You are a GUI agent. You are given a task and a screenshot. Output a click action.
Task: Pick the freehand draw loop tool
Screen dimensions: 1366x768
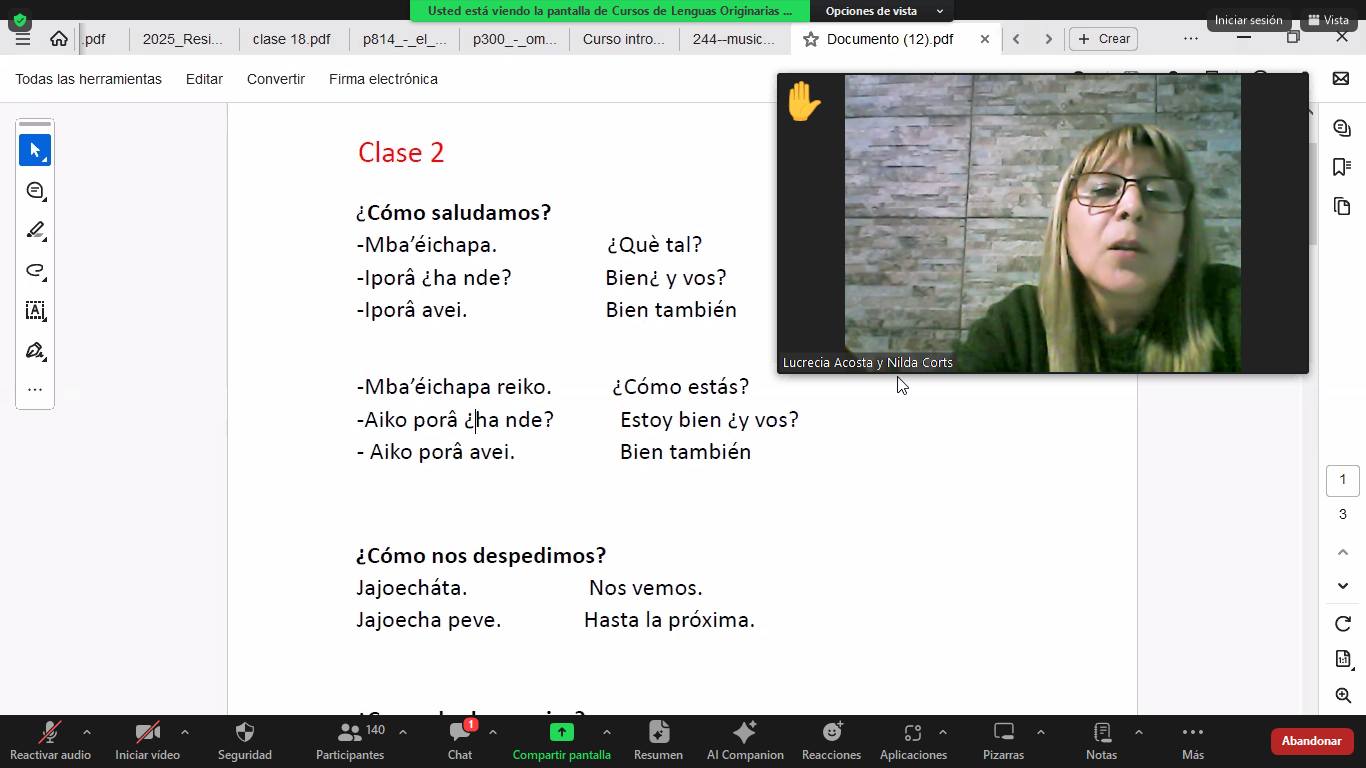(35, 270)
